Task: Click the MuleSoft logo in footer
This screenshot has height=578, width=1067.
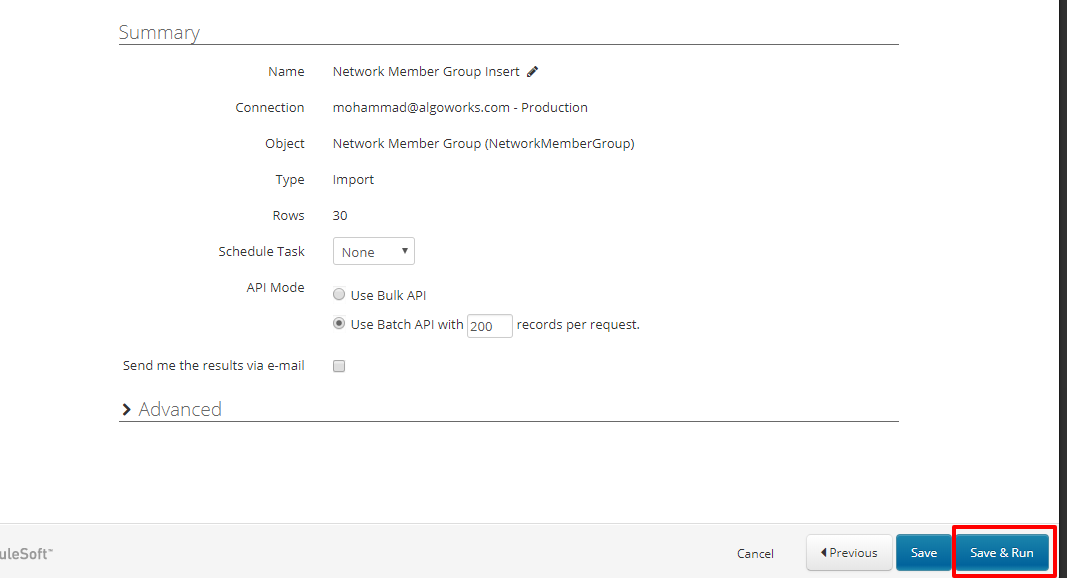Action: (26, 553)
